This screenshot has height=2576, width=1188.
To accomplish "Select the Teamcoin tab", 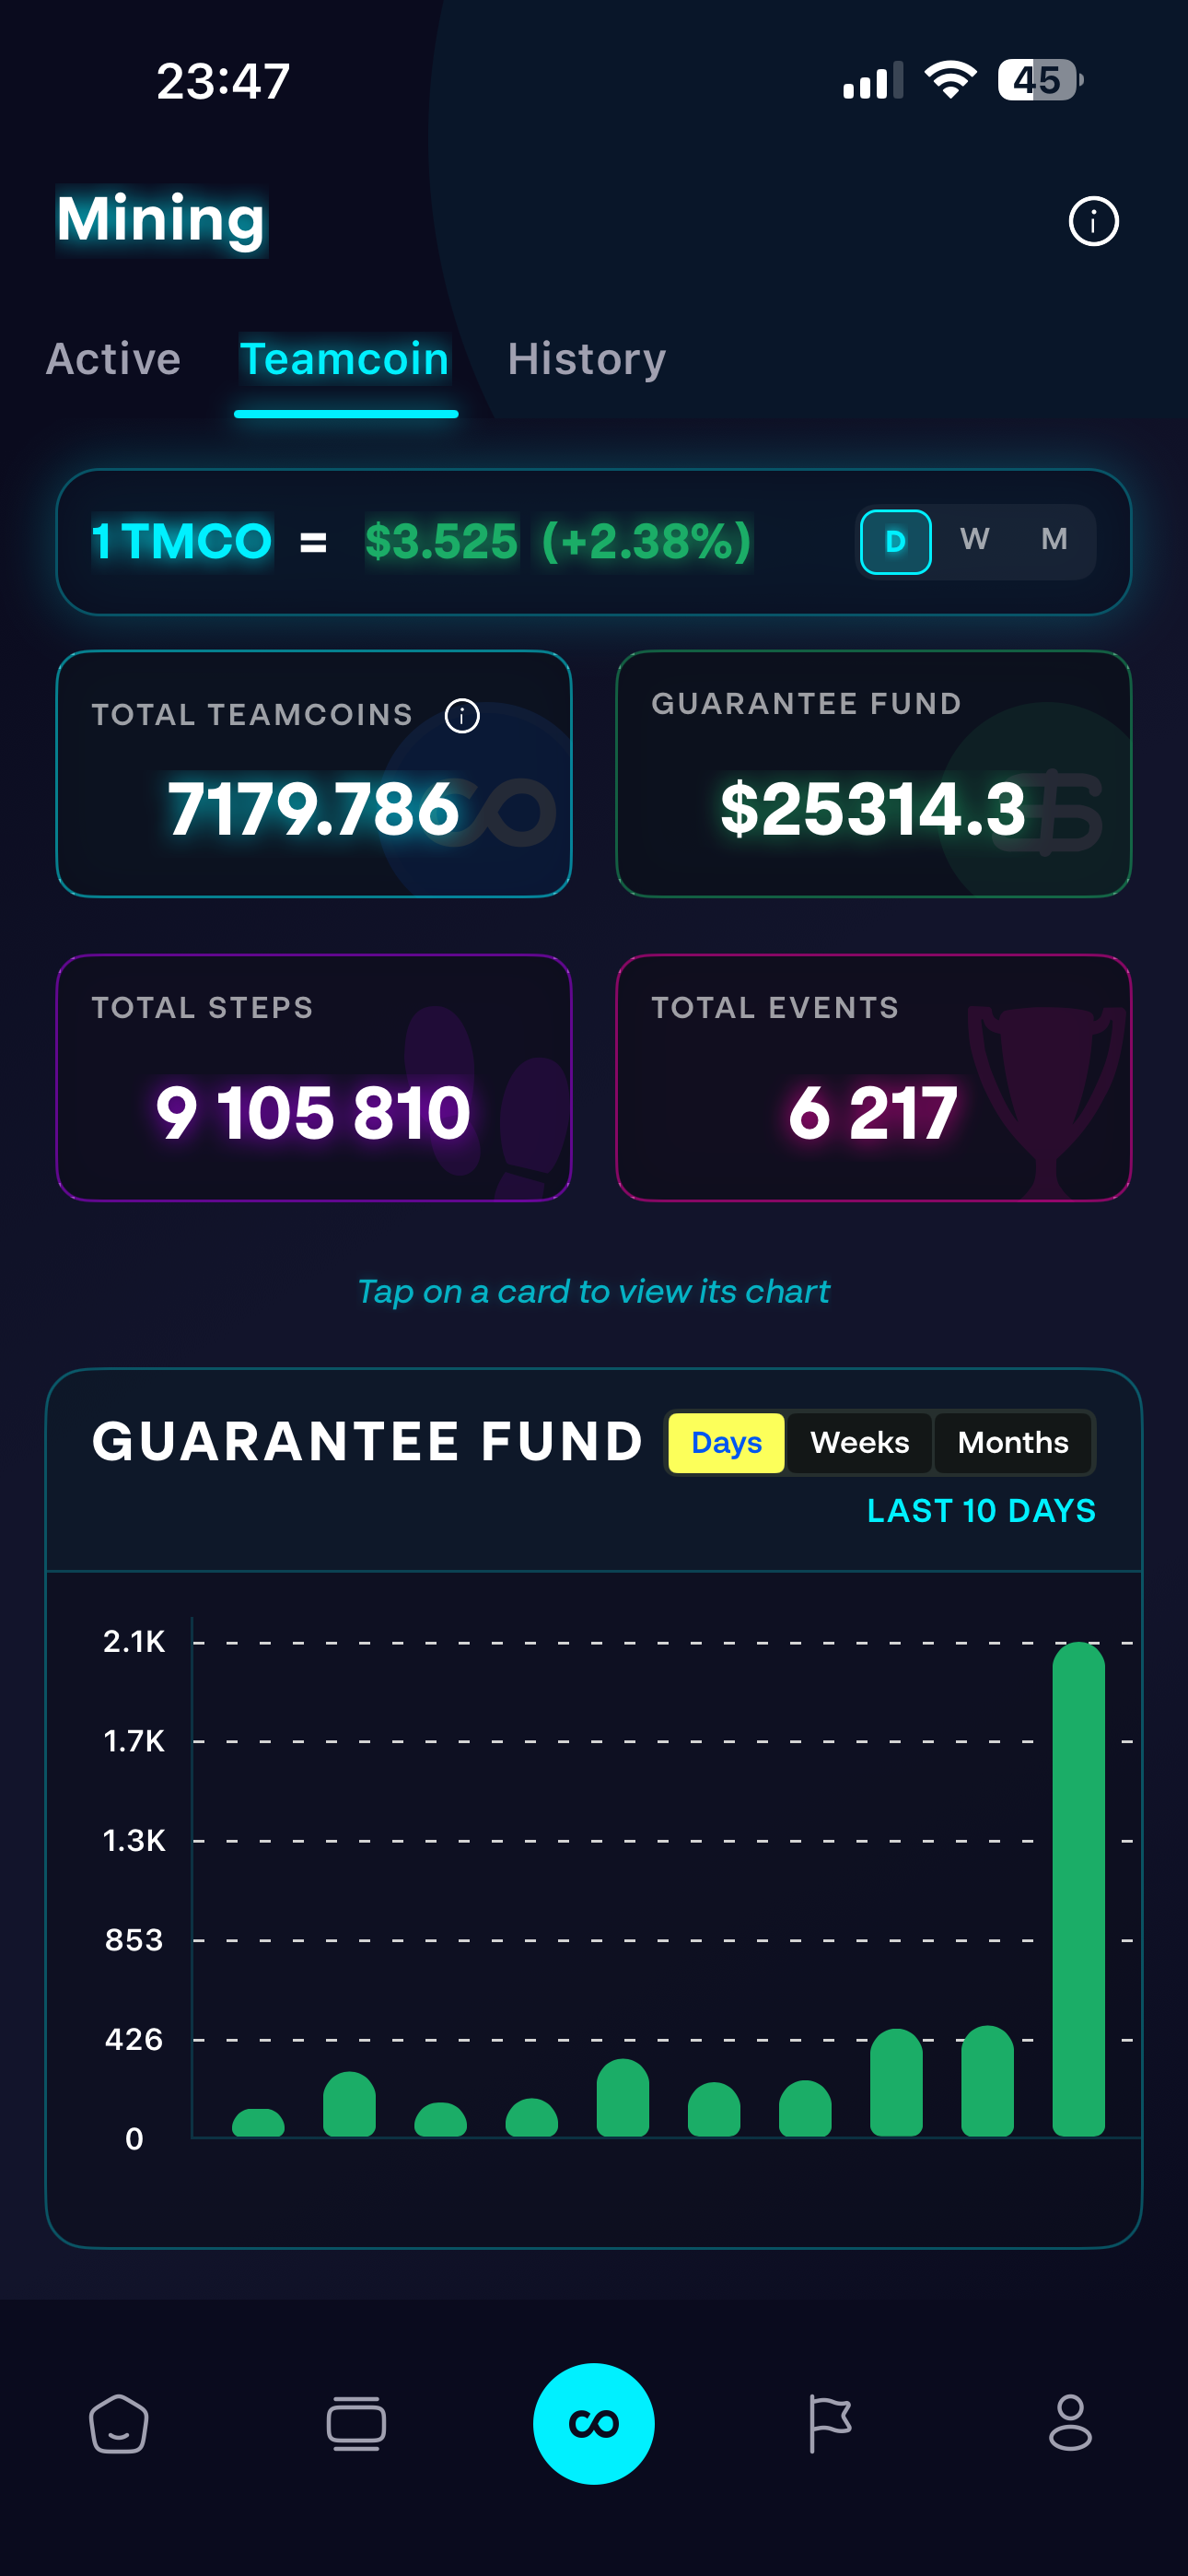I will (345, 359).
